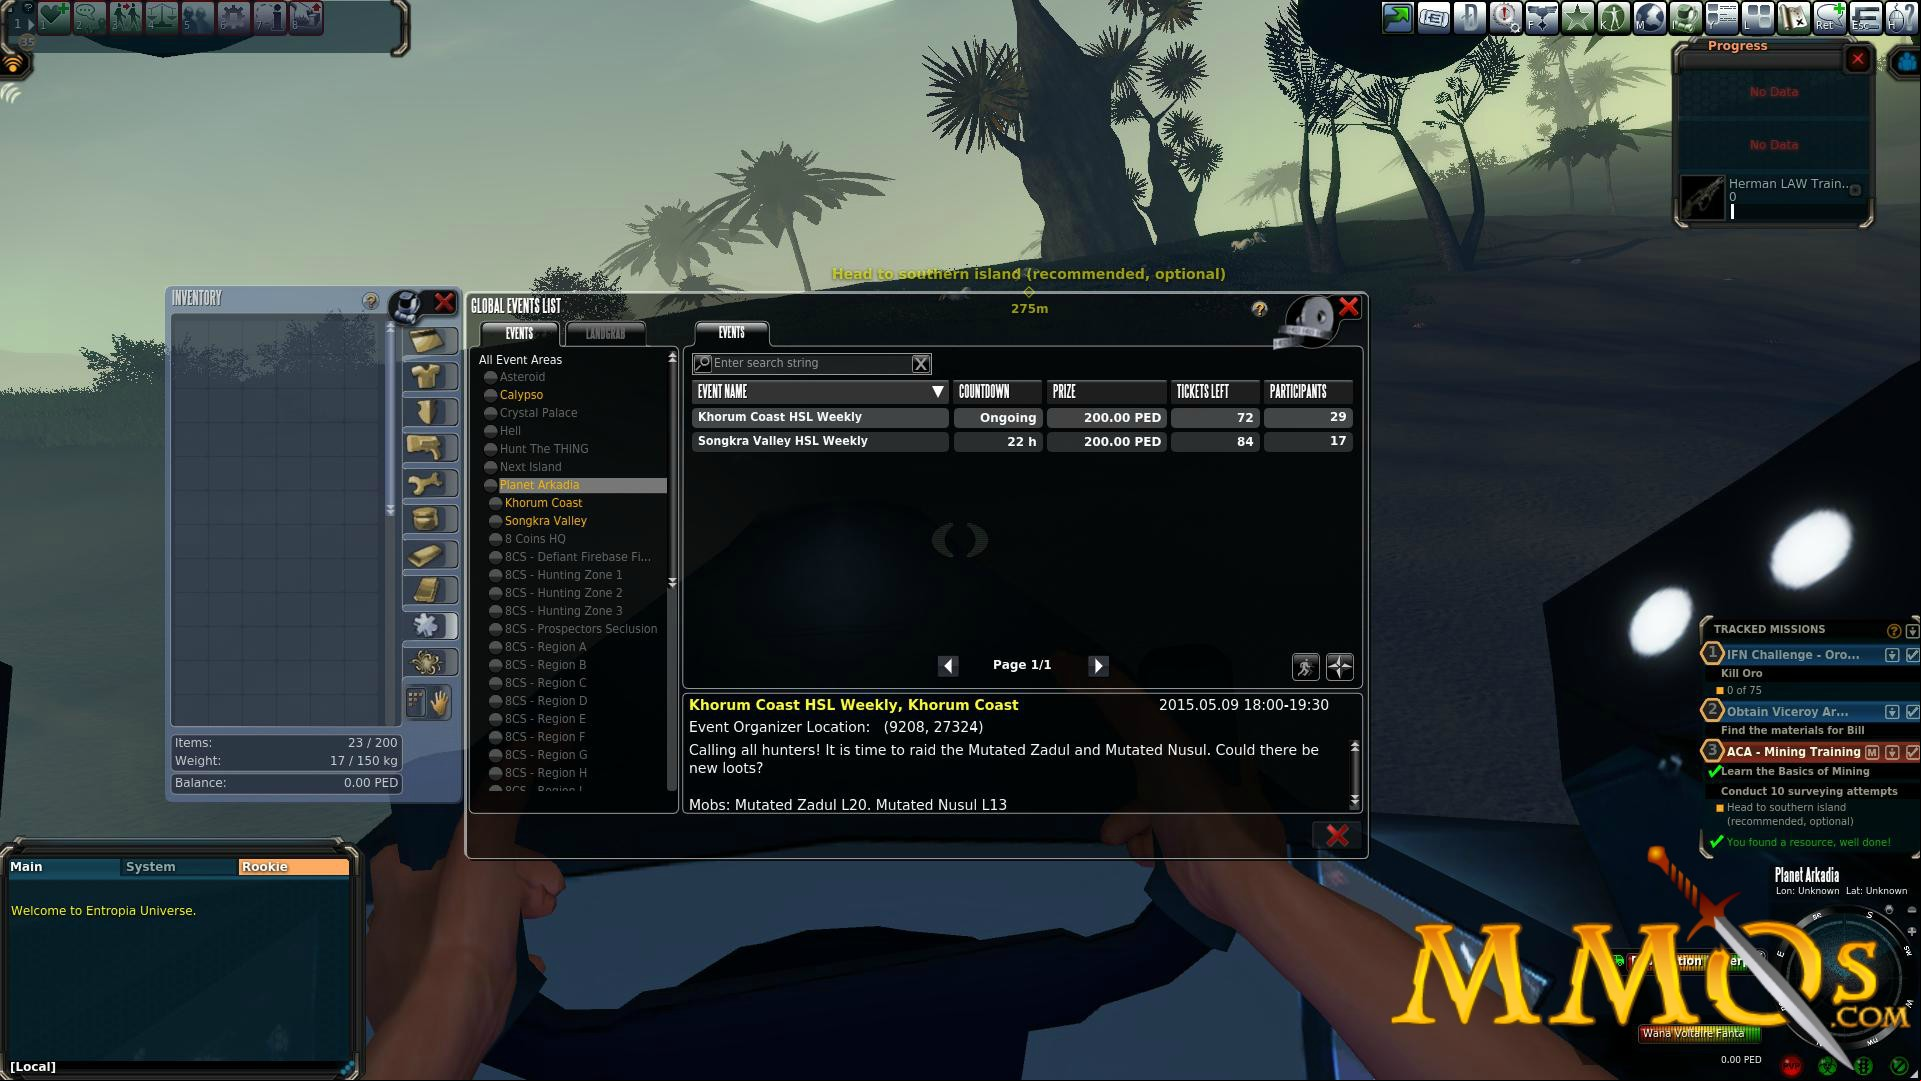
Task: Open the friends list winged icon labeled F
Action: 1541,17
